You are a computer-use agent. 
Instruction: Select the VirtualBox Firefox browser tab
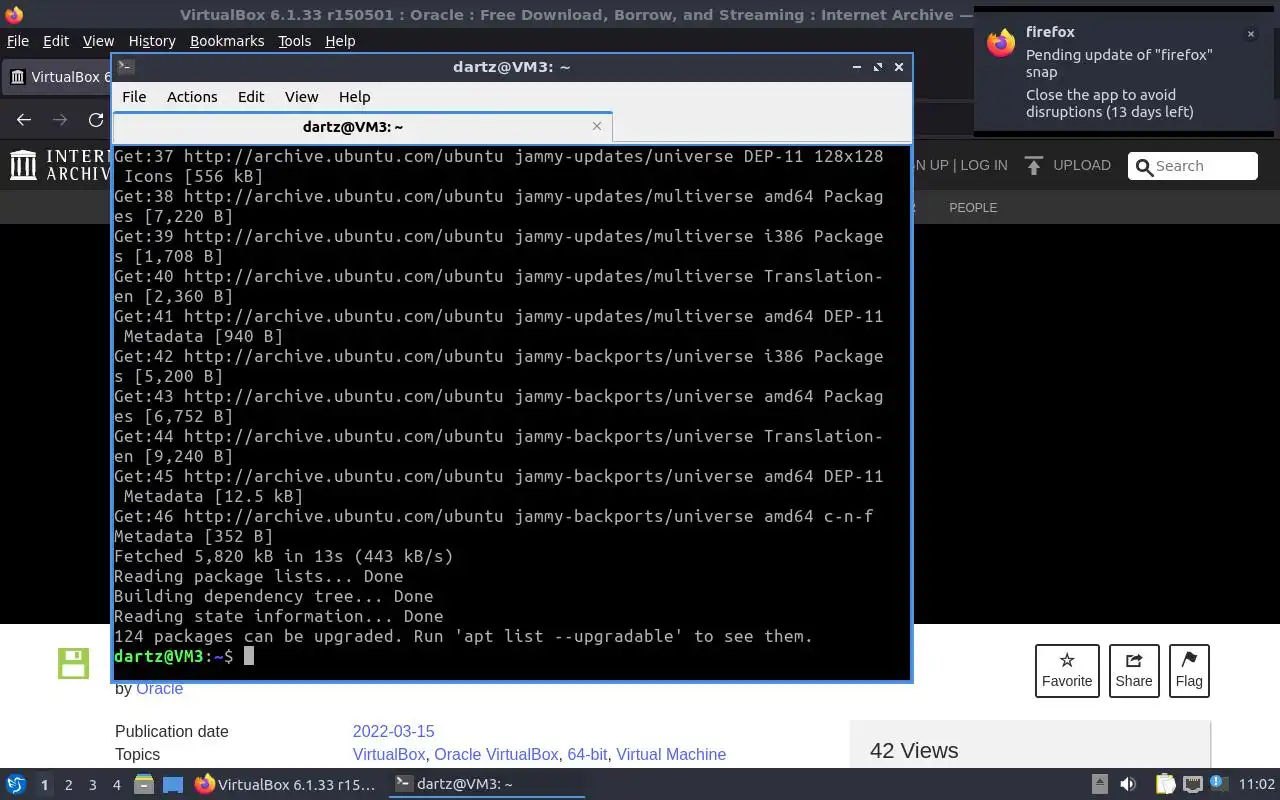click(x=57, y=77)
